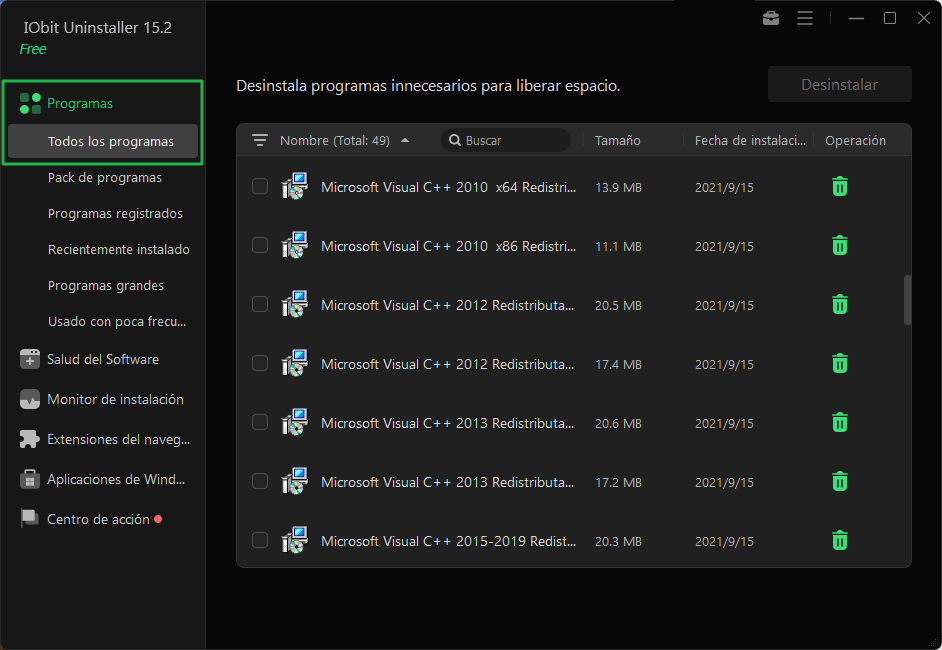942x650 pixels.
Task: Click the Nombre (Total: 49) header
Action: [335, 141]
